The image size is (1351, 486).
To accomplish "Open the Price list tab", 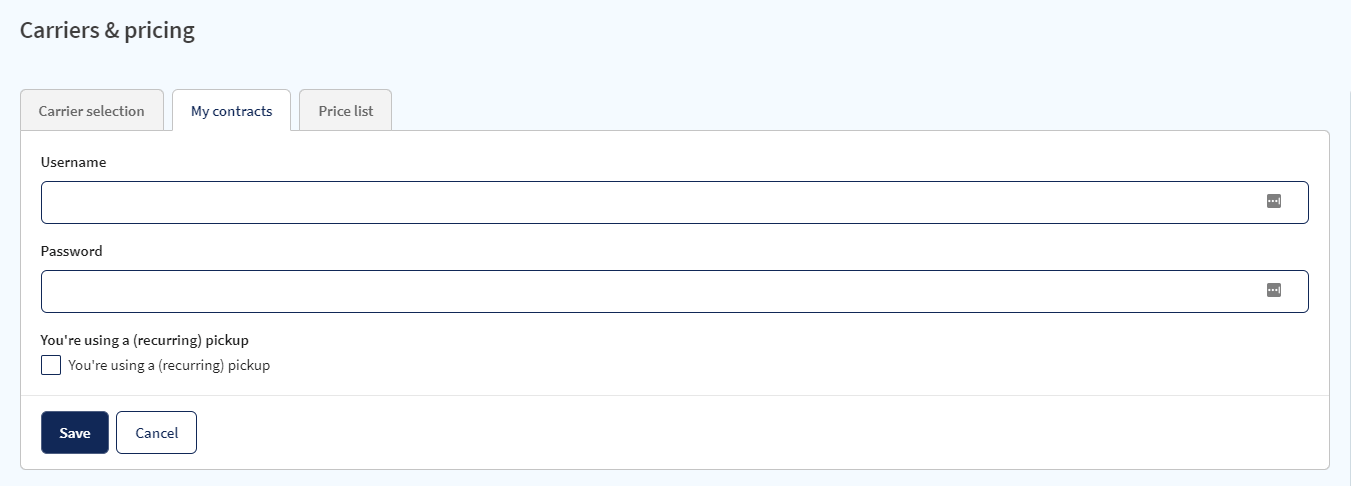I will (346, 111).
